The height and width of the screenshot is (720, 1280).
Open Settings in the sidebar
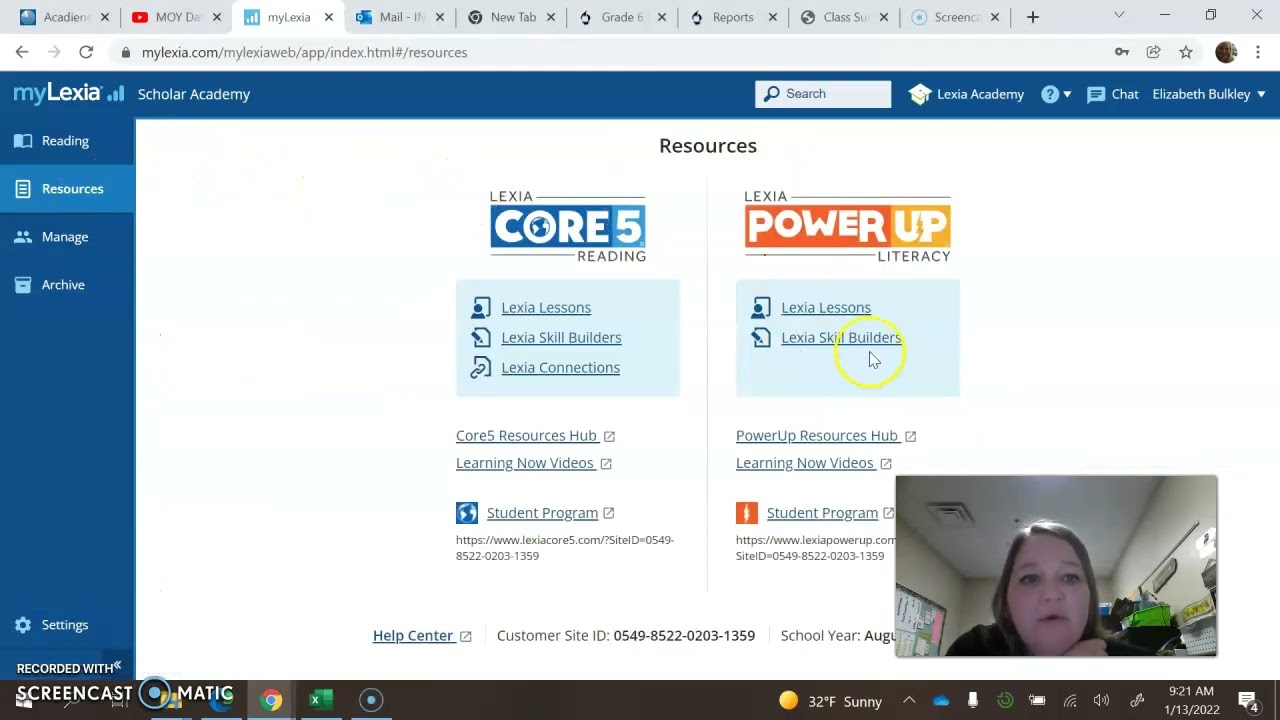(x=67, y=625)
